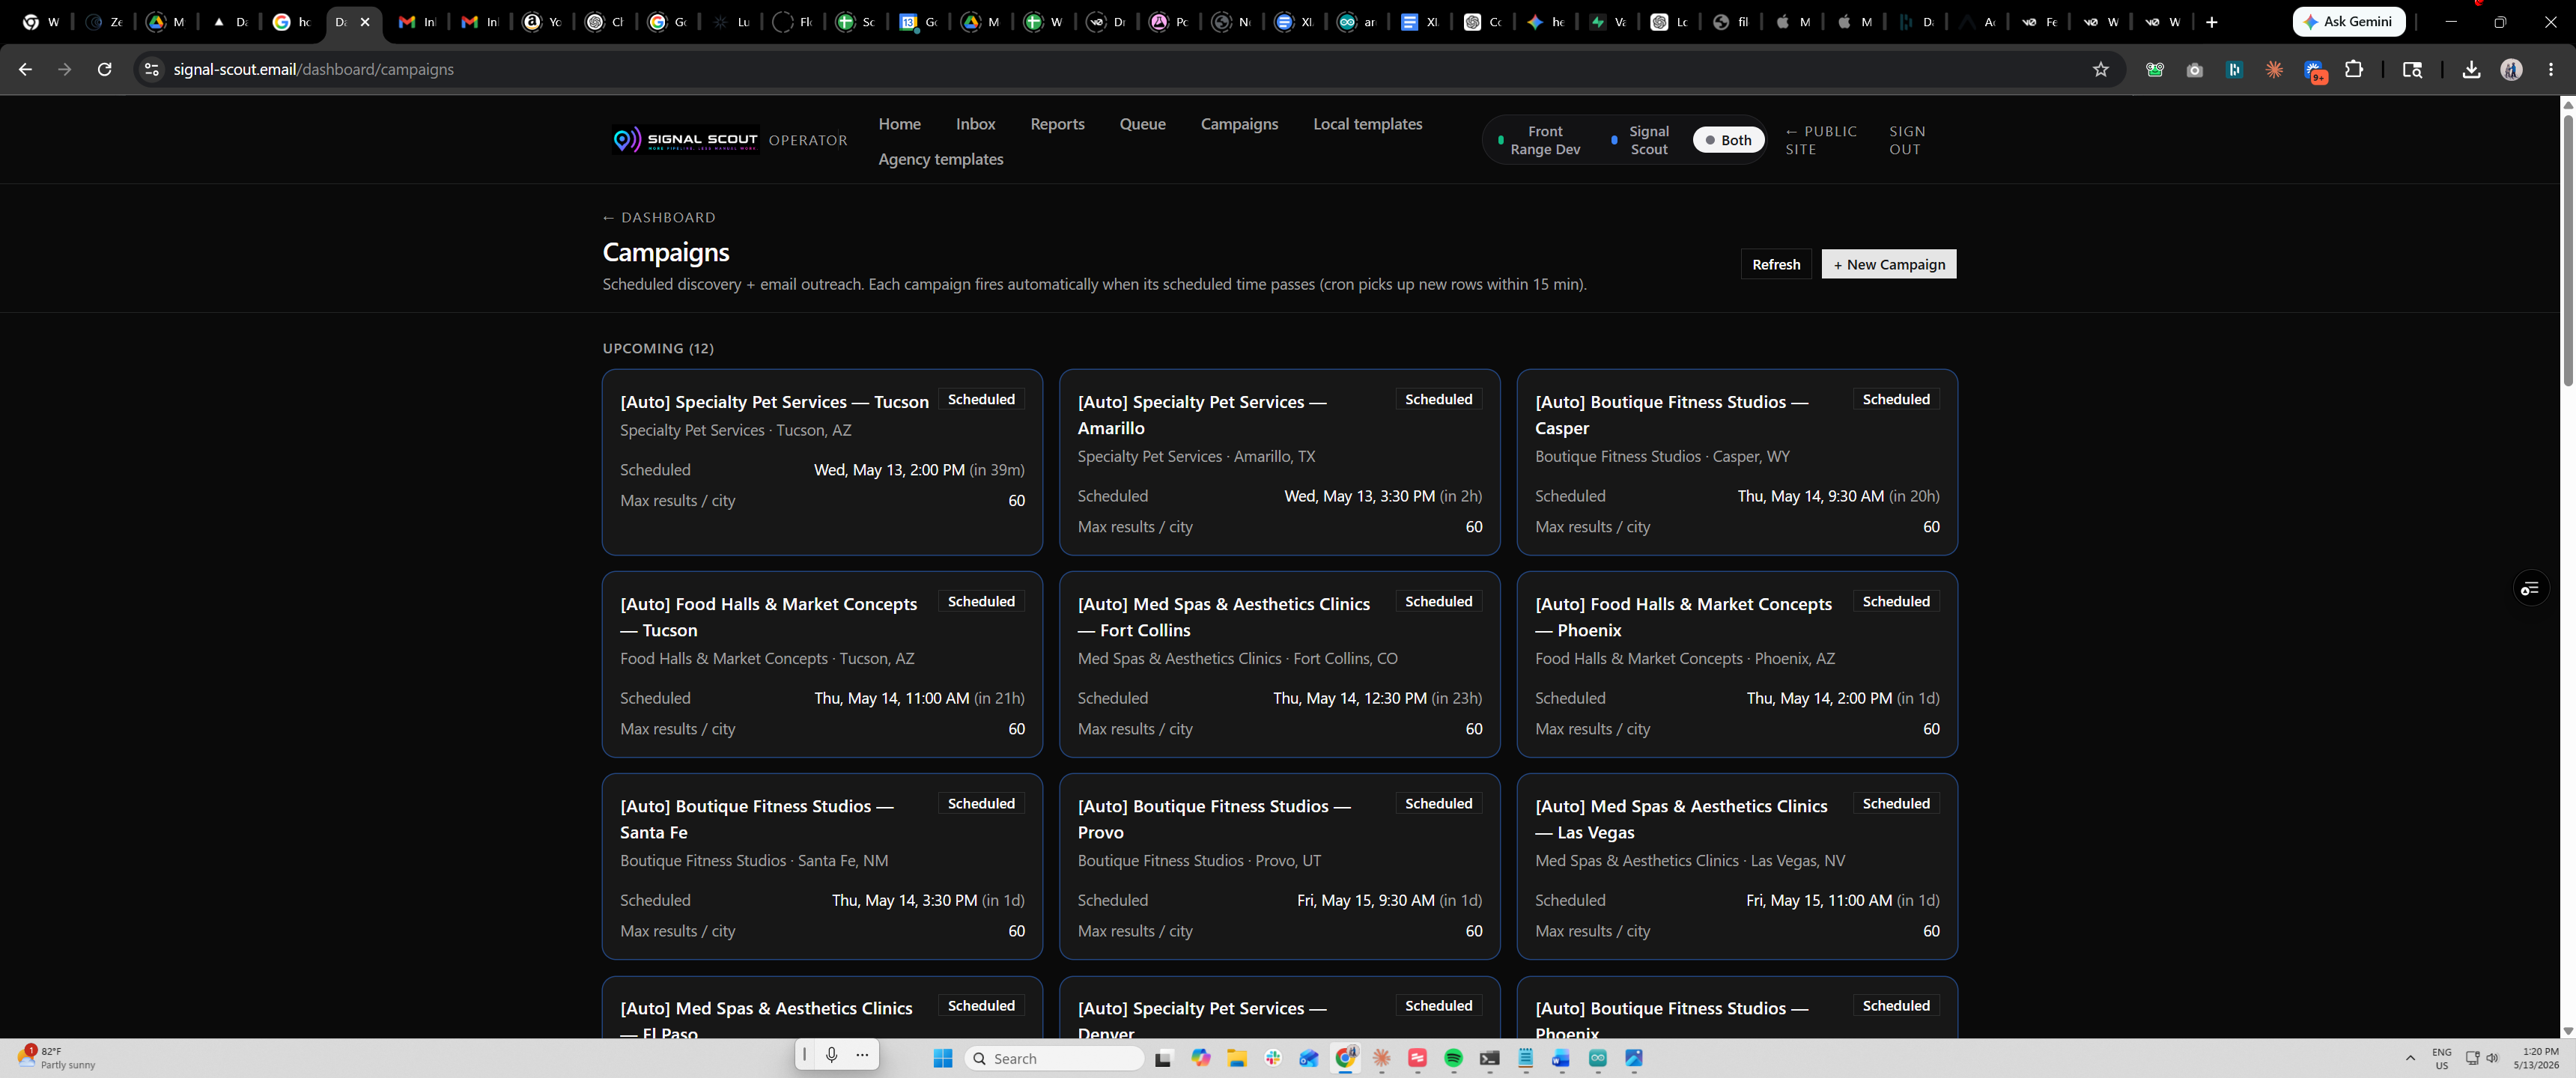Open Agency templates
Screen dimensions: 2576x1078
[x=940, y=159]
